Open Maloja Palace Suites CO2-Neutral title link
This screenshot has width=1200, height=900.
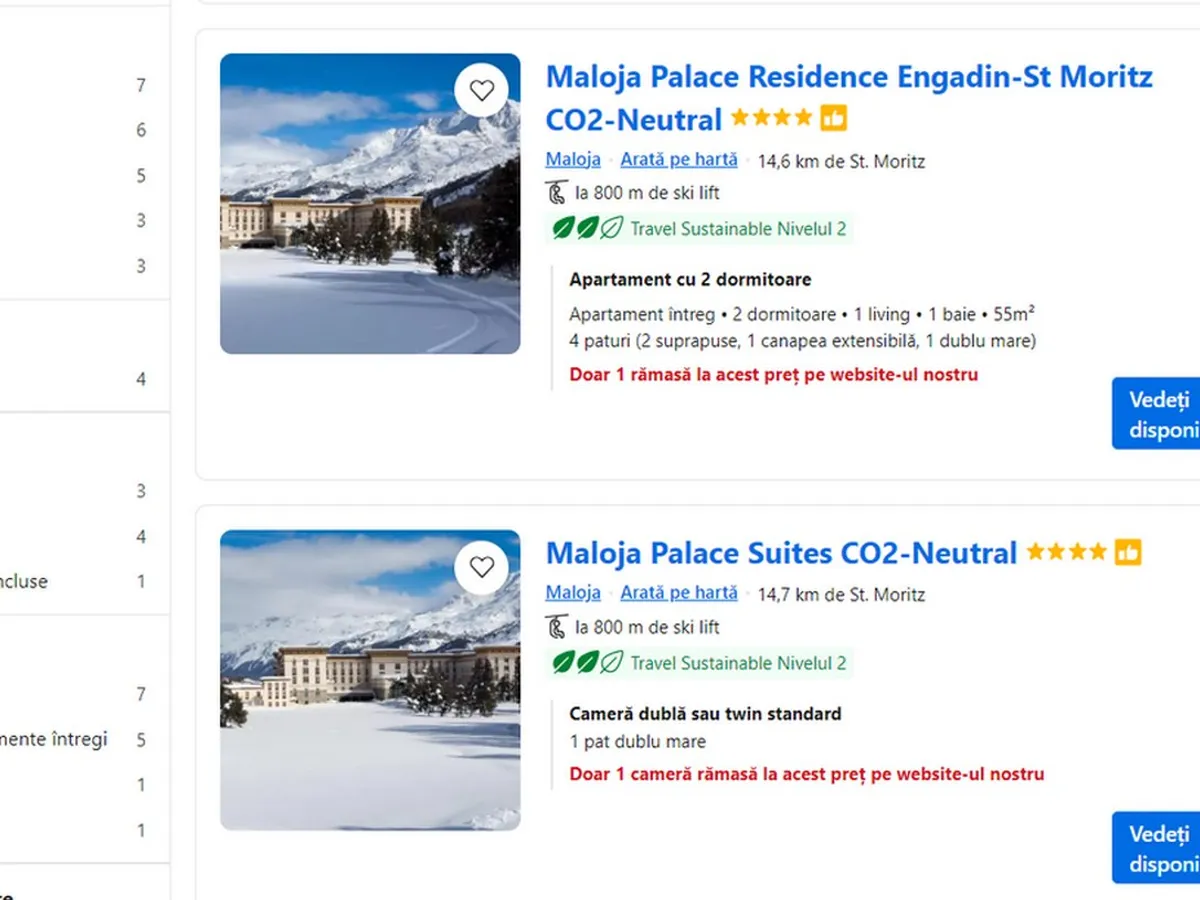coord(780,553)
